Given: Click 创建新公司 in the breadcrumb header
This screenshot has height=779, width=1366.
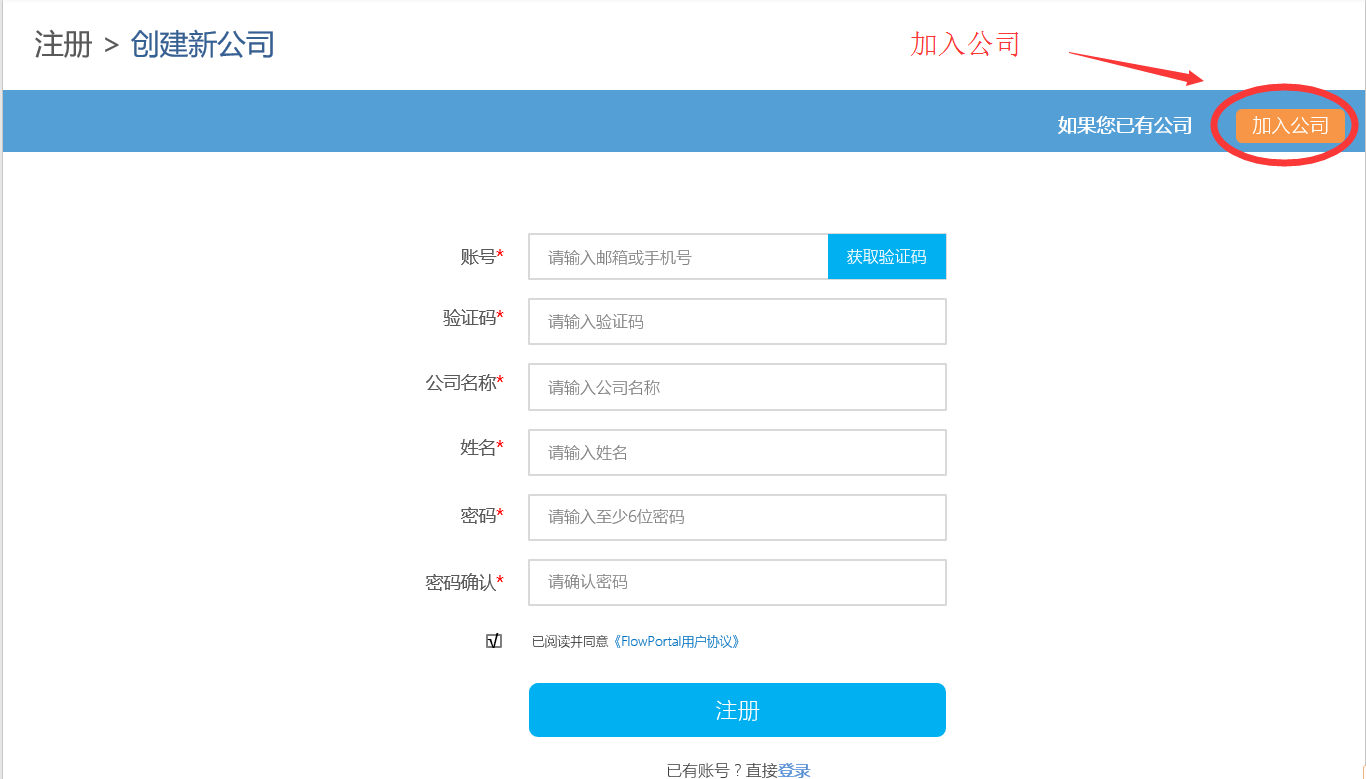Looking at the screenshot, I should (202, 45).
